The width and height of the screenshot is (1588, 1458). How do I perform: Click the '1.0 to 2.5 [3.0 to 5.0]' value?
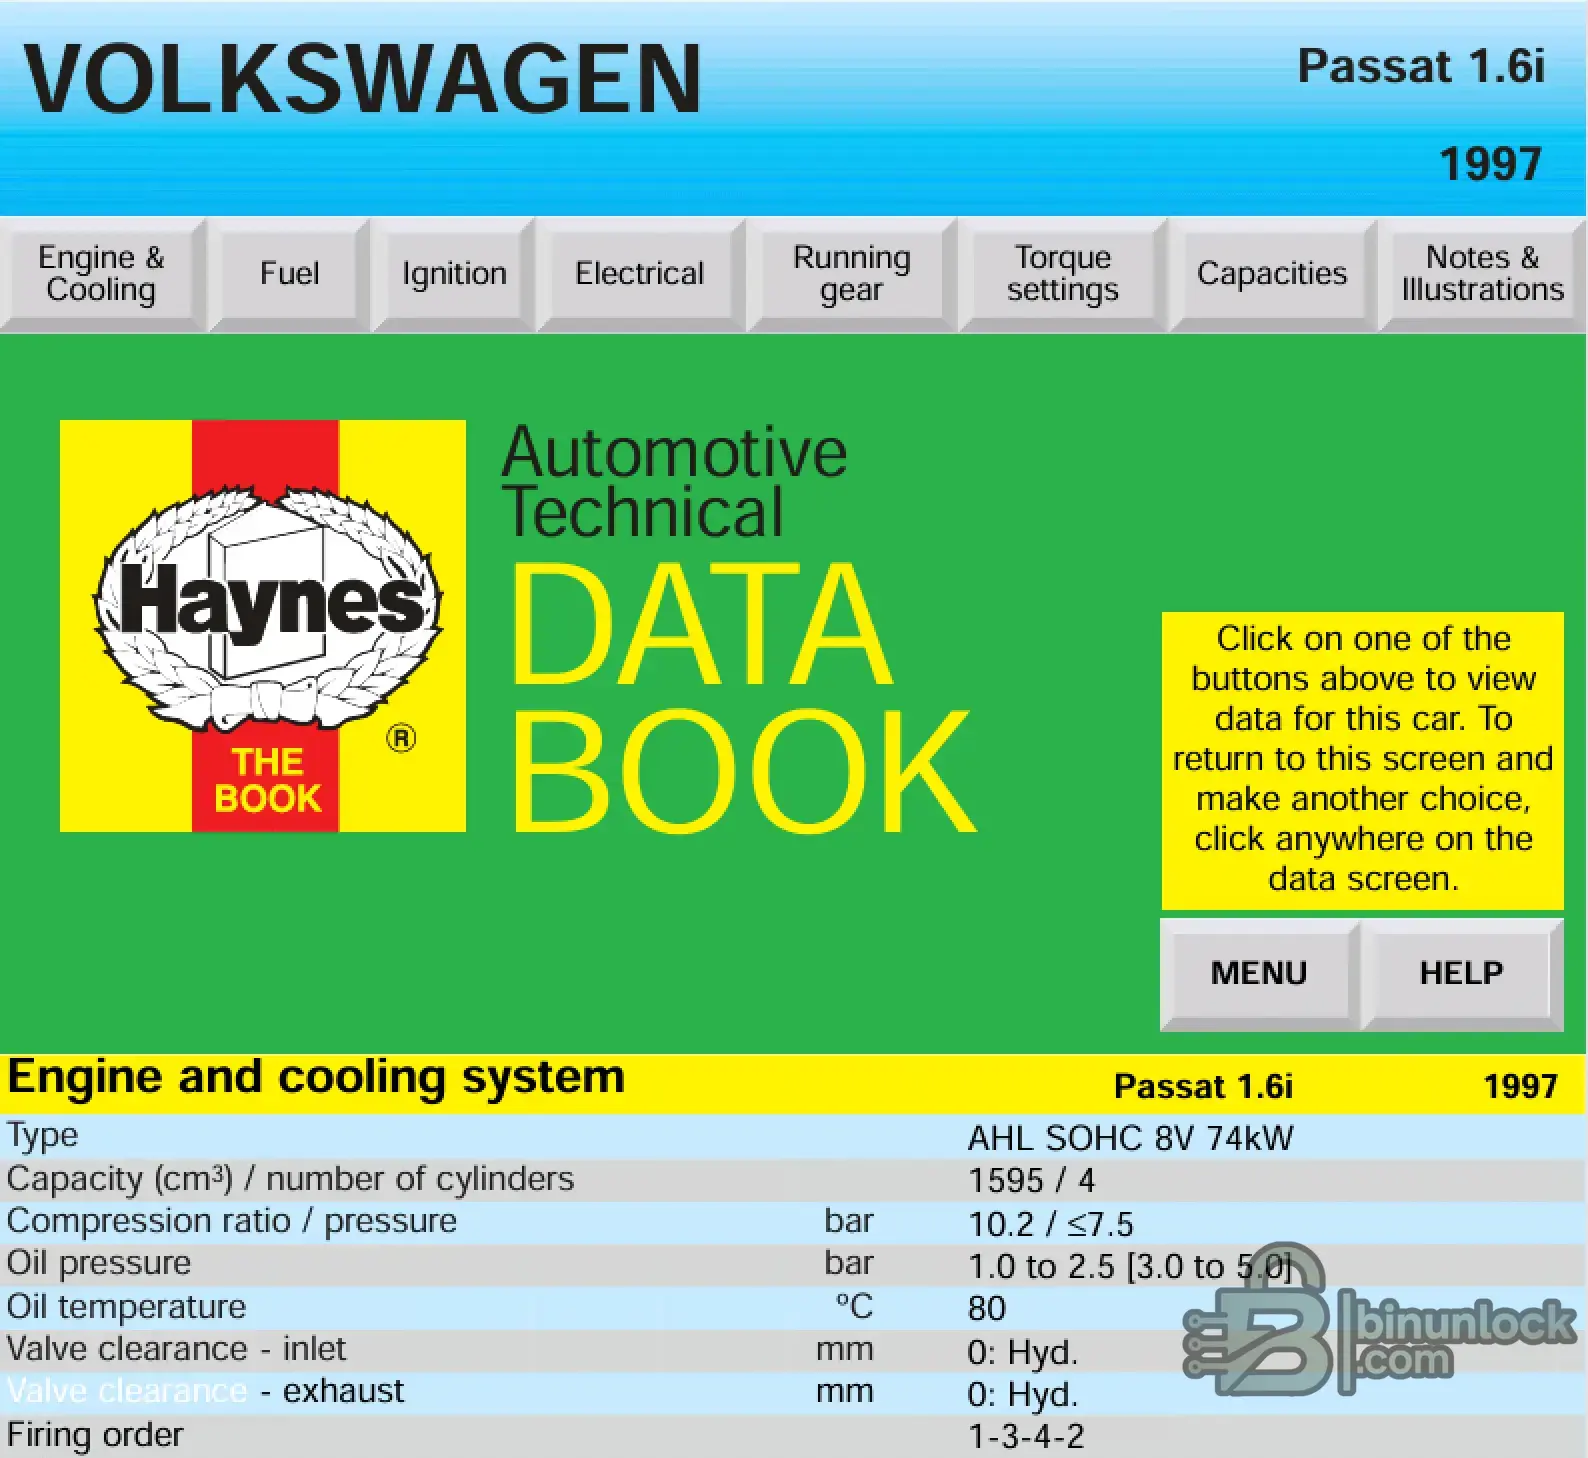1130,1267
